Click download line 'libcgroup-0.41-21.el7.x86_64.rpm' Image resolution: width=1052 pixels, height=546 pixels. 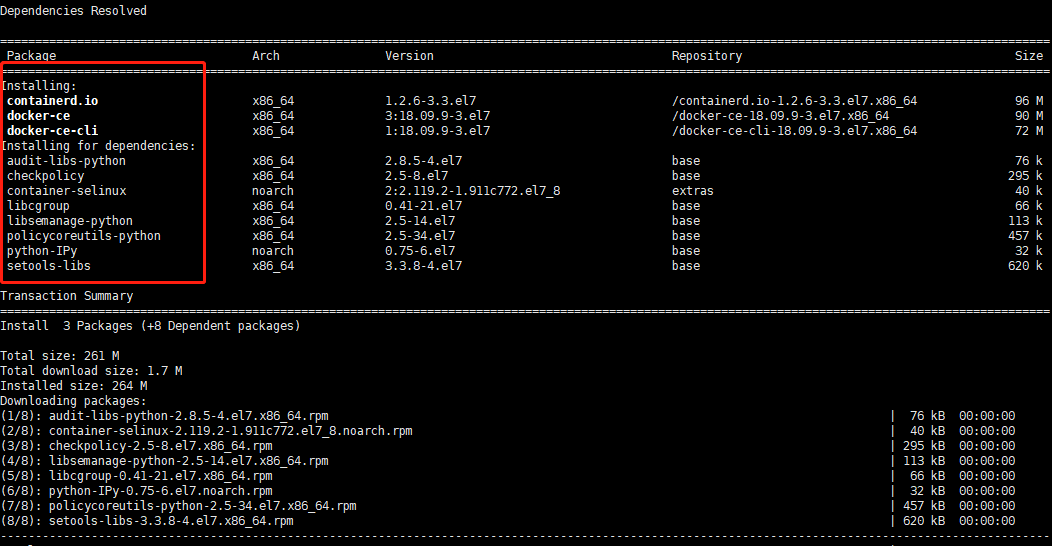click(x=160, y=476)
